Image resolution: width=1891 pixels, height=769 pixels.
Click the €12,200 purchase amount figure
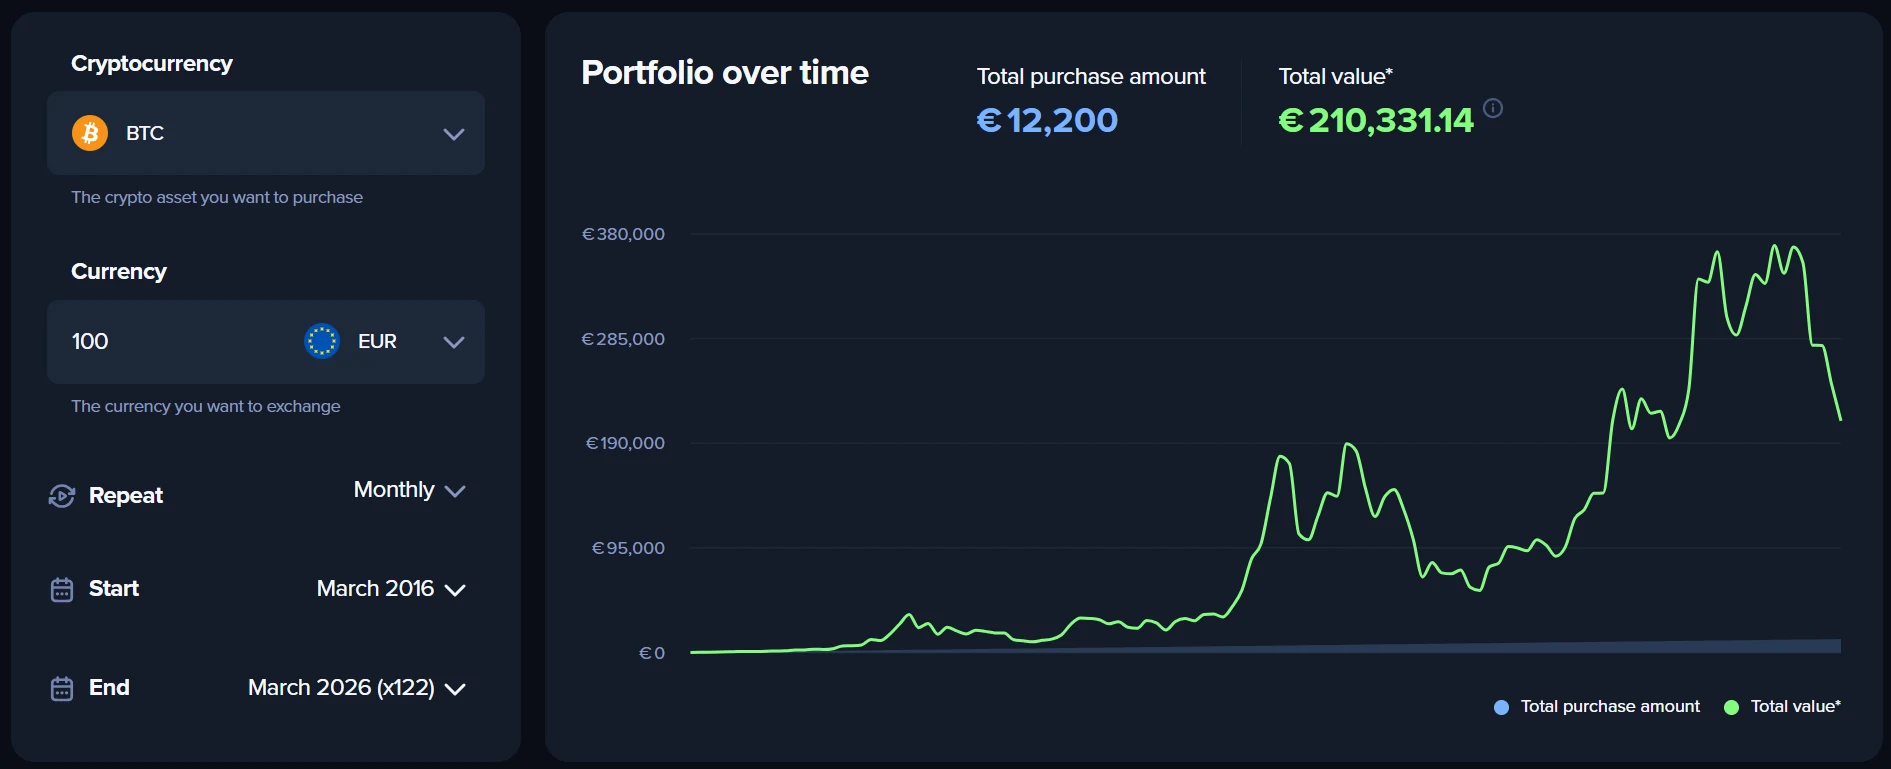coord(1047,121)
